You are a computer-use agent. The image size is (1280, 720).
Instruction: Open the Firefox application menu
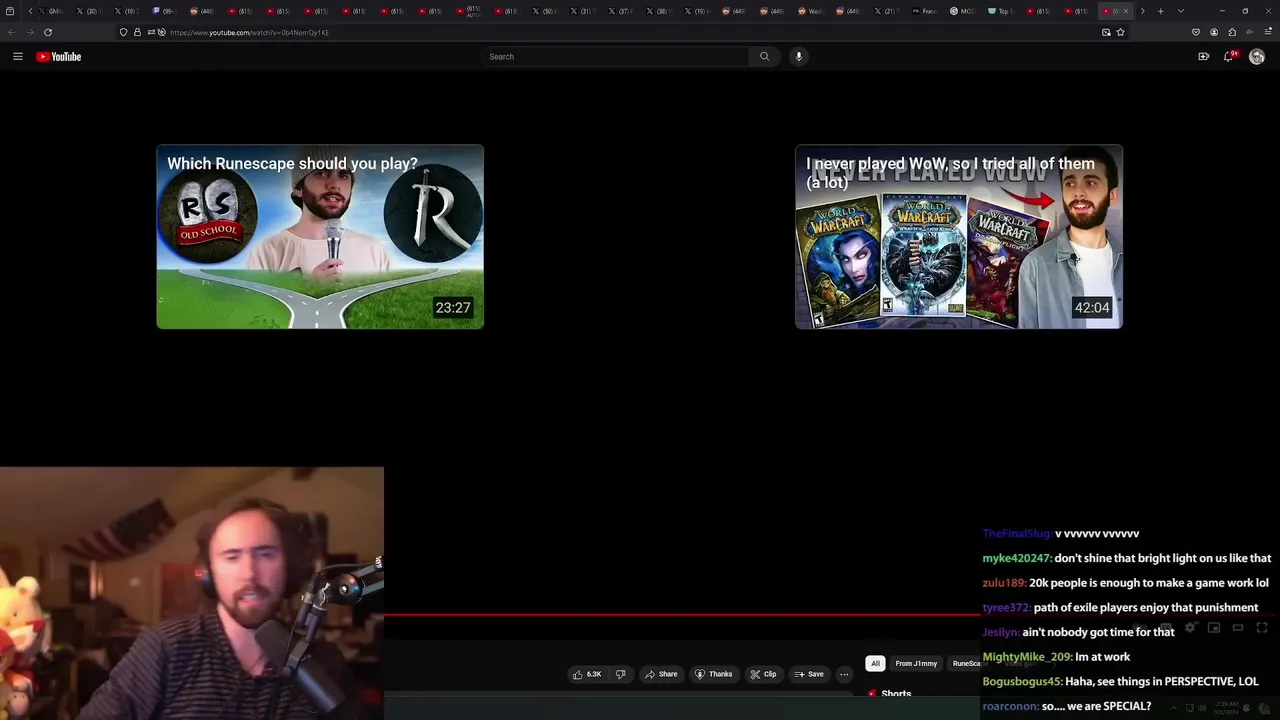tap(1268, 32)
